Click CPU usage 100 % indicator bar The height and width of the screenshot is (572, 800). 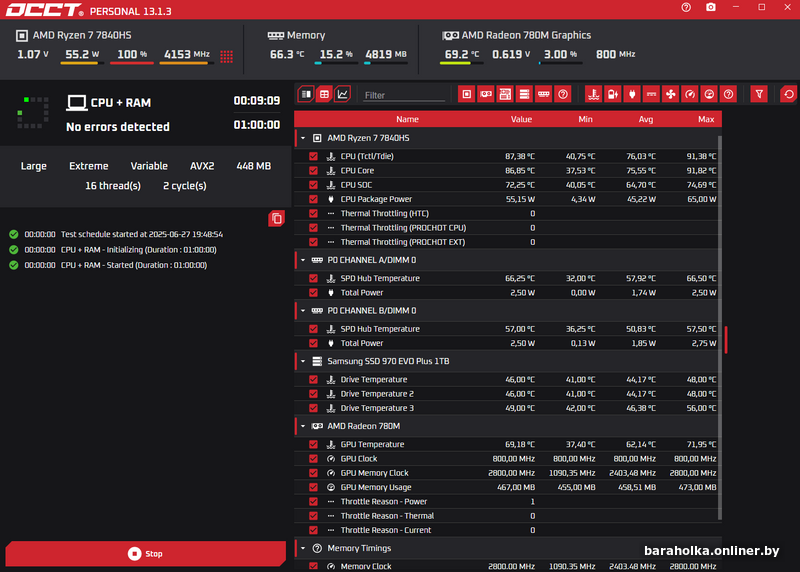[132, 63]
